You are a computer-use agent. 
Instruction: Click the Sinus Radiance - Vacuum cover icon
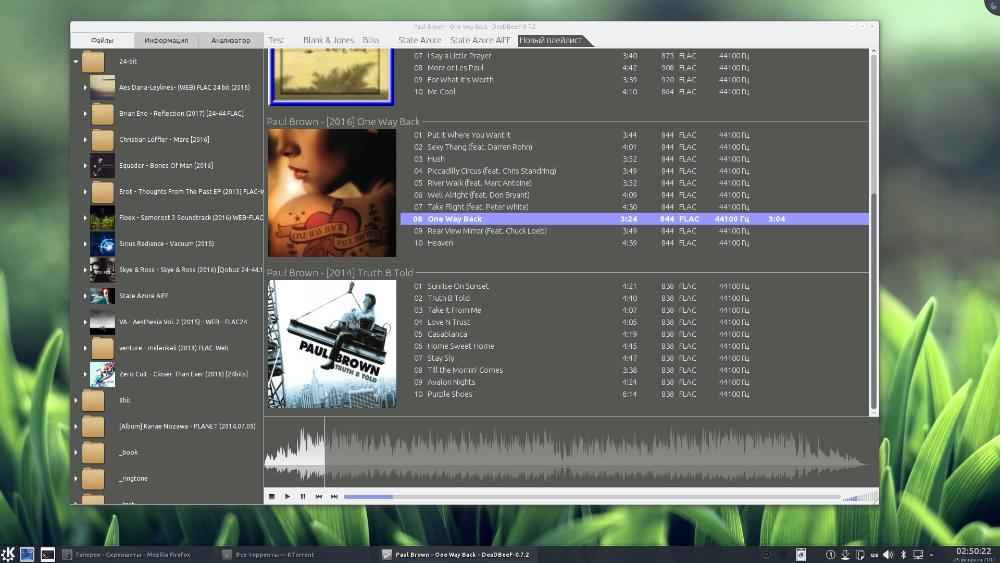(x=102, y=244)
